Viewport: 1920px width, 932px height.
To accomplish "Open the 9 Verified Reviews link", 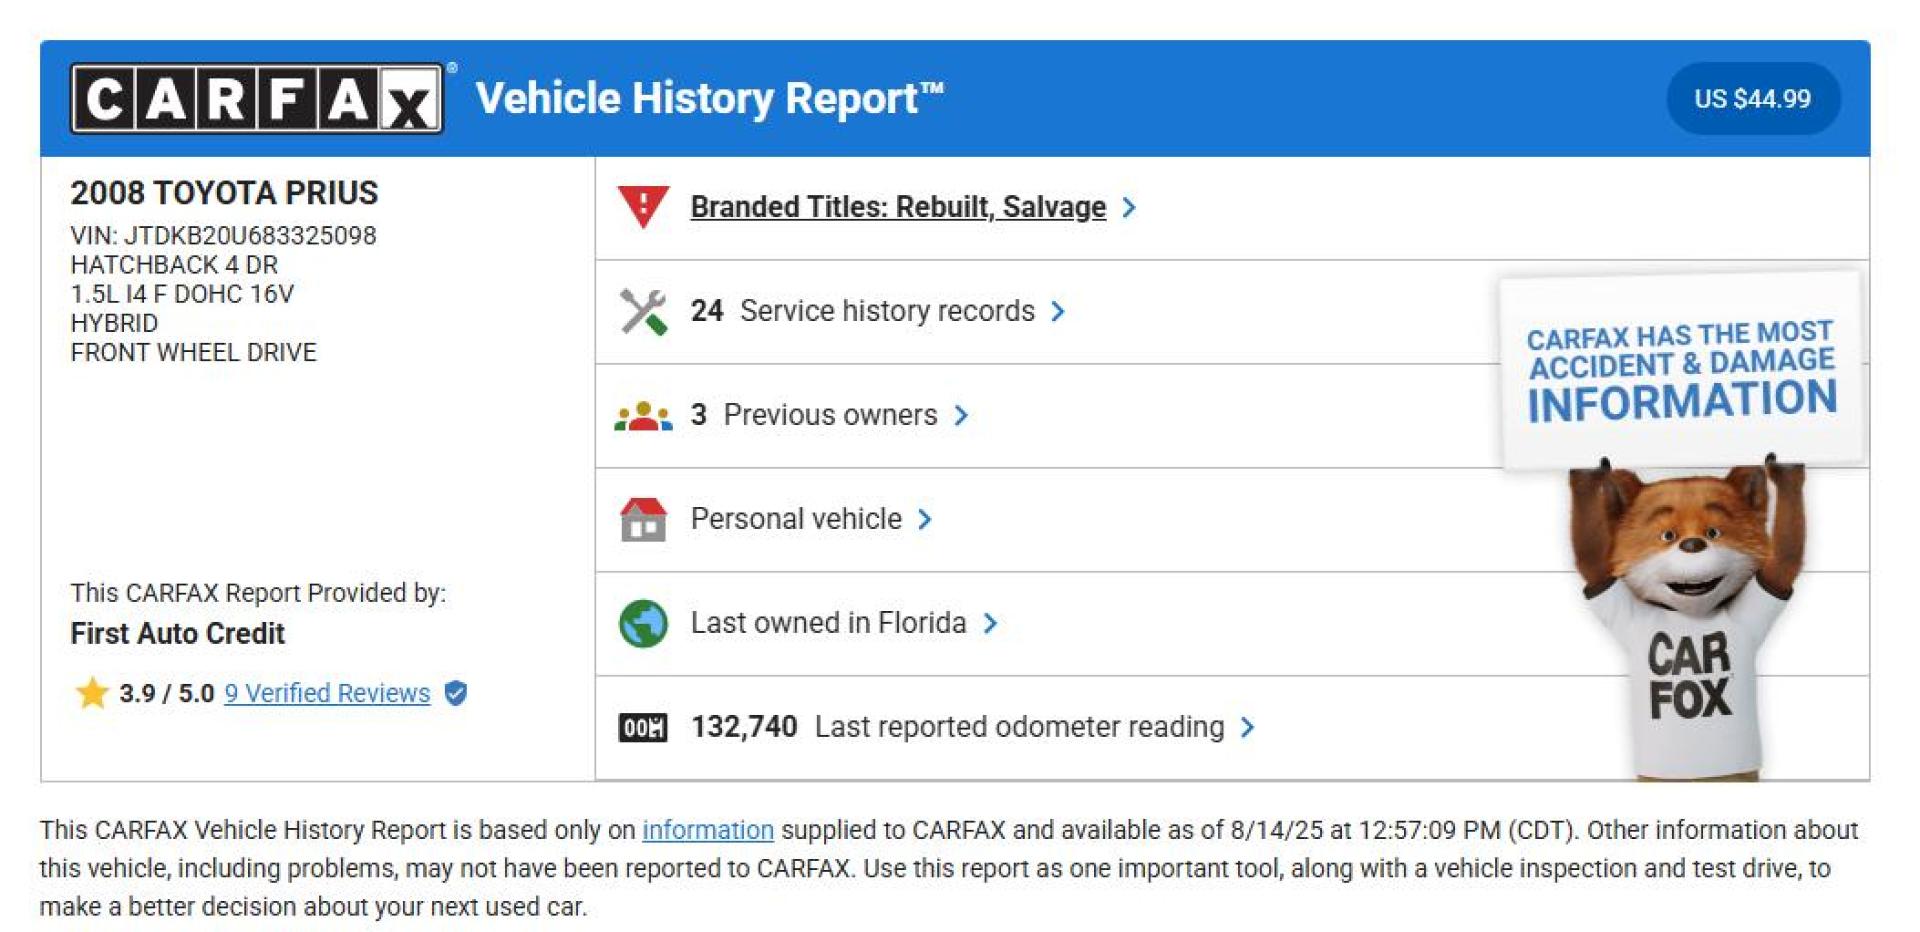I will pyautogui.click(x=327, y=693).
